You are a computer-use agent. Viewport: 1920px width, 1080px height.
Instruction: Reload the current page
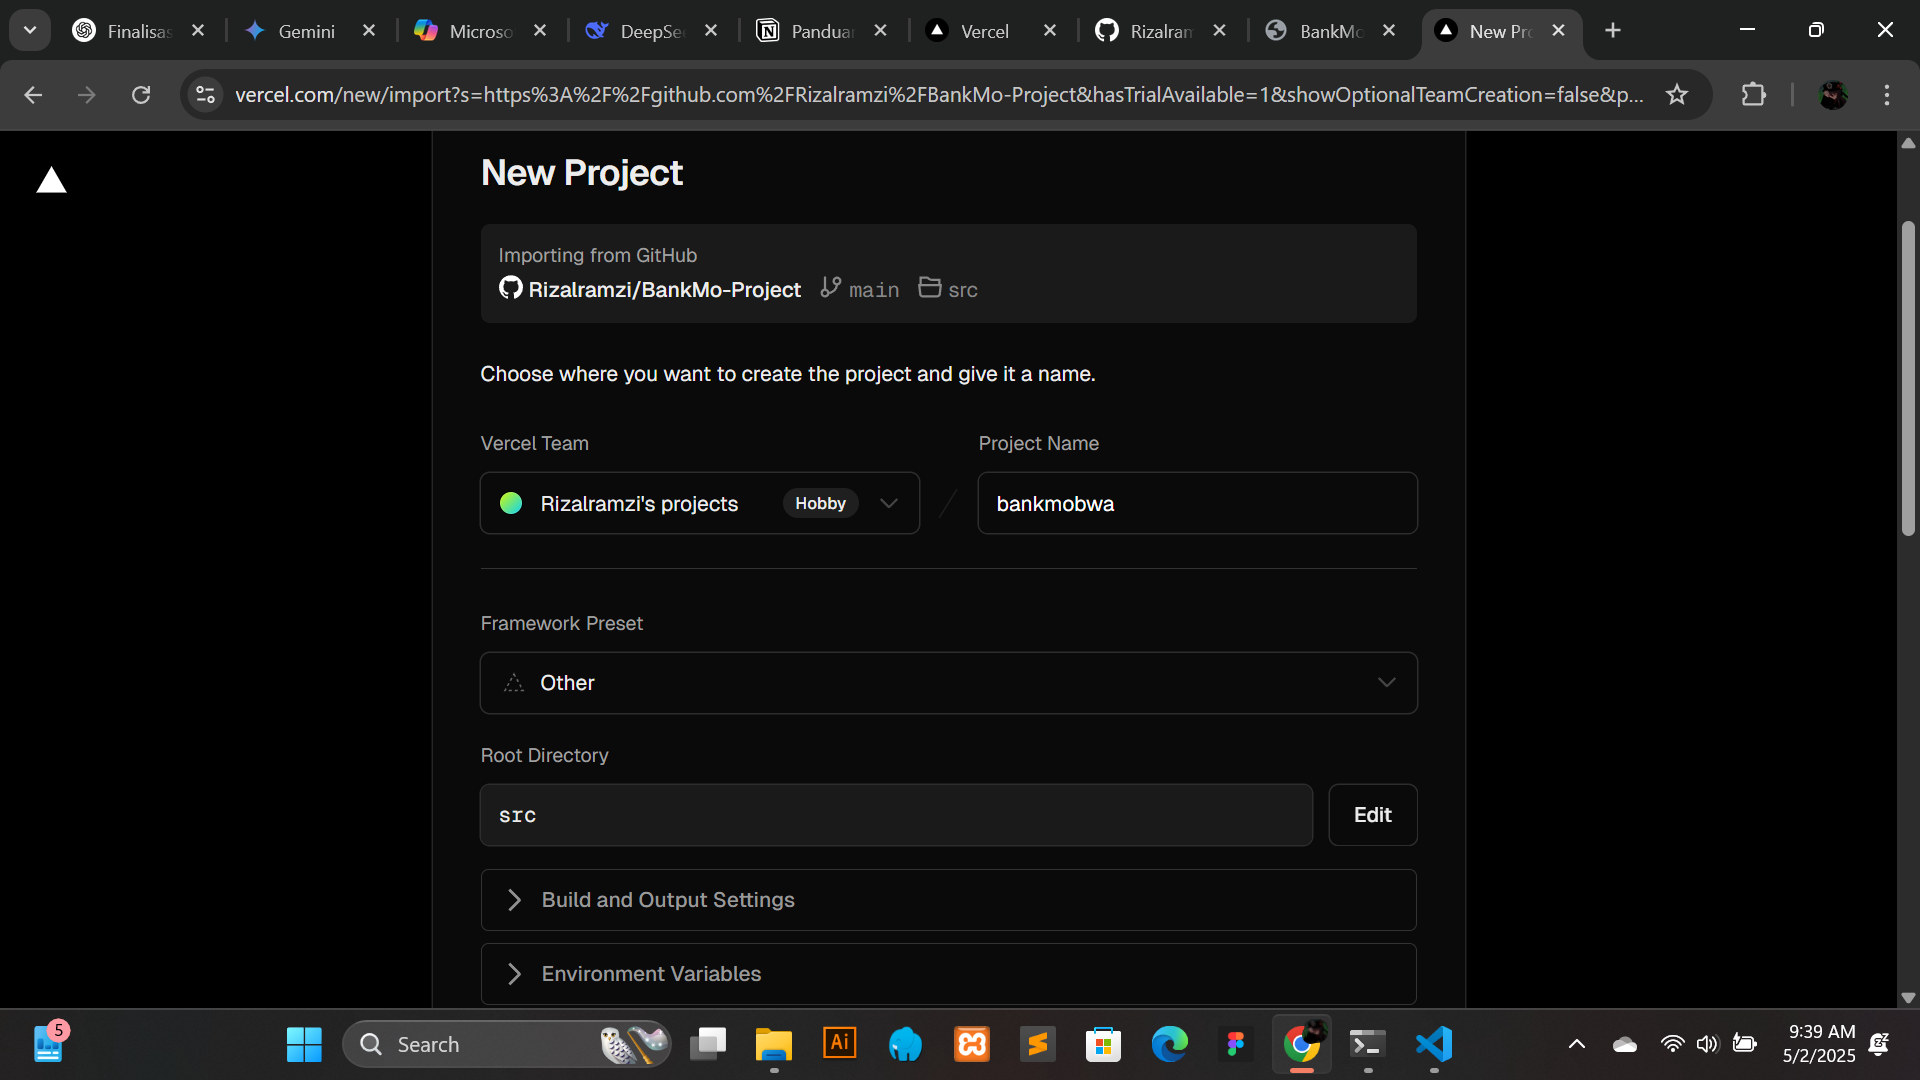pos(141,95)
